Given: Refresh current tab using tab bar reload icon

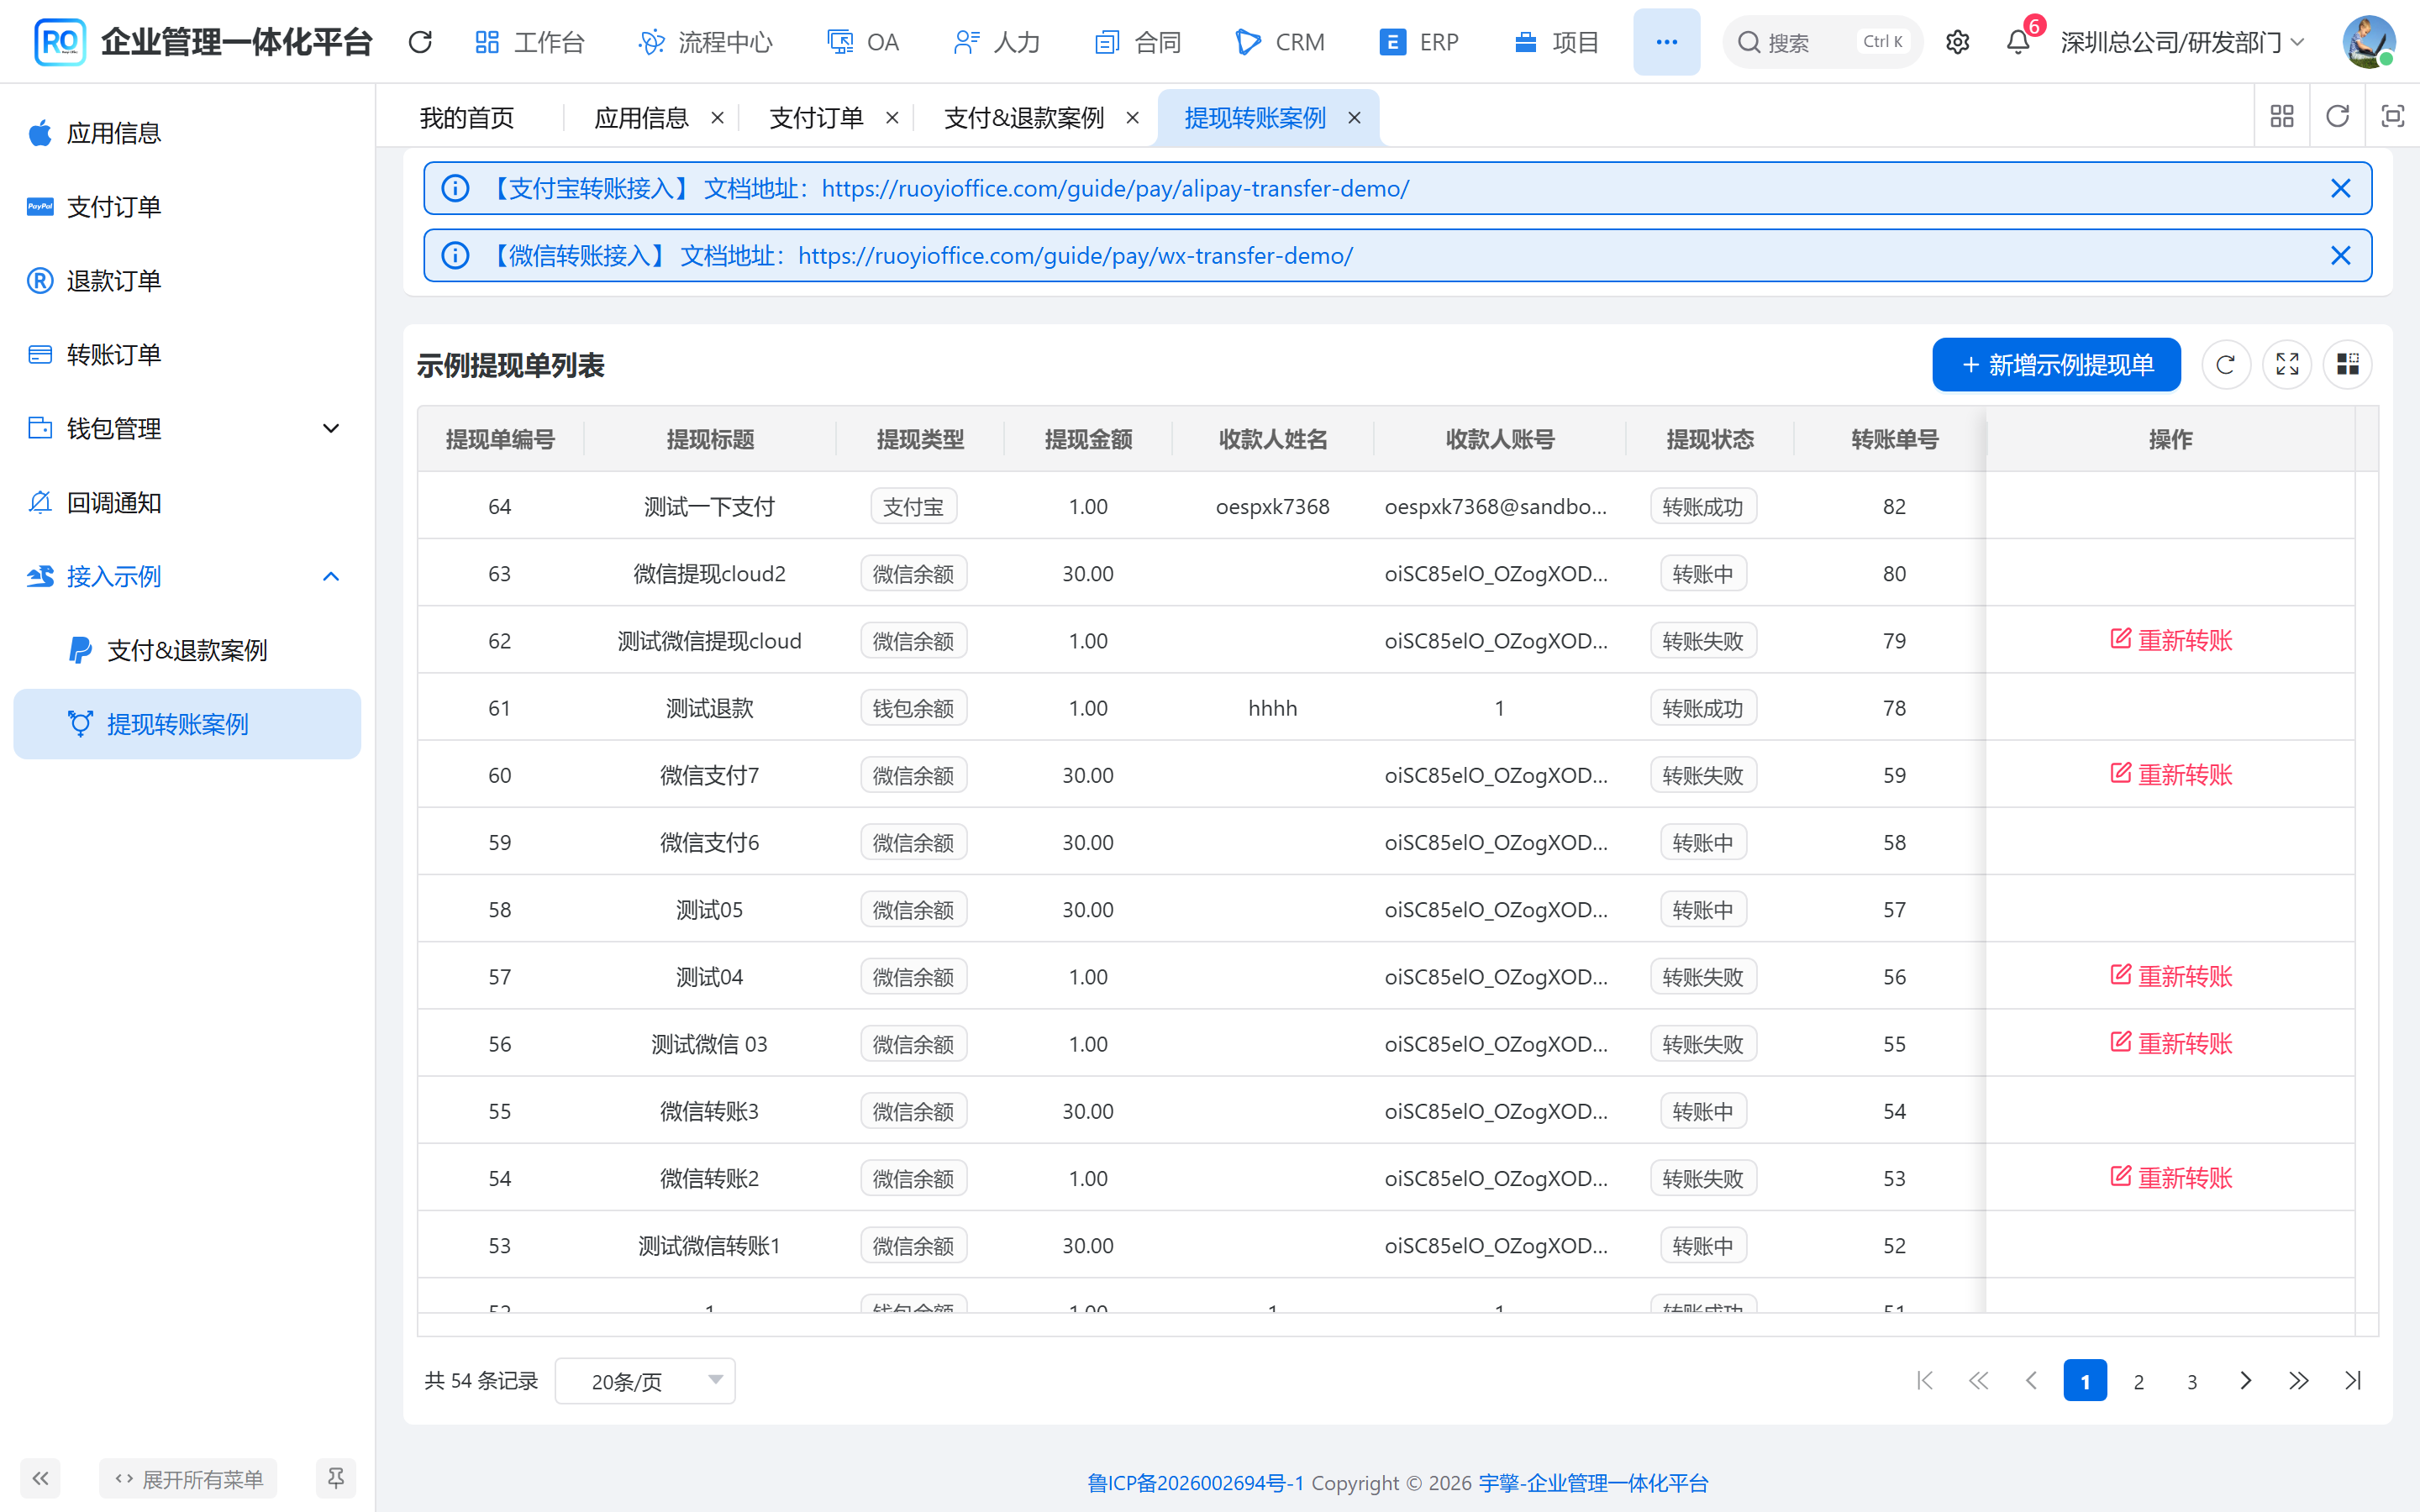Looking at the screenshot, I should tap(2337, 116).
